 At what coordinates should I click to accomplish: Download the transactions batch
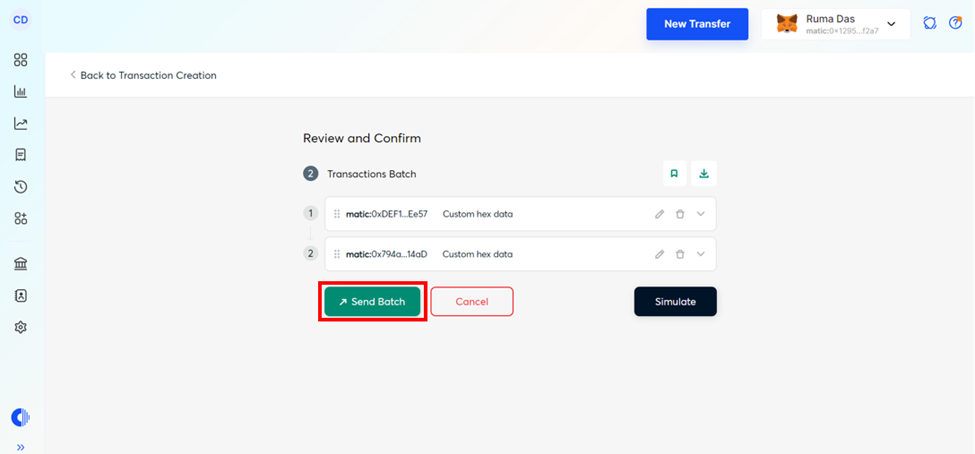[704, 174]
